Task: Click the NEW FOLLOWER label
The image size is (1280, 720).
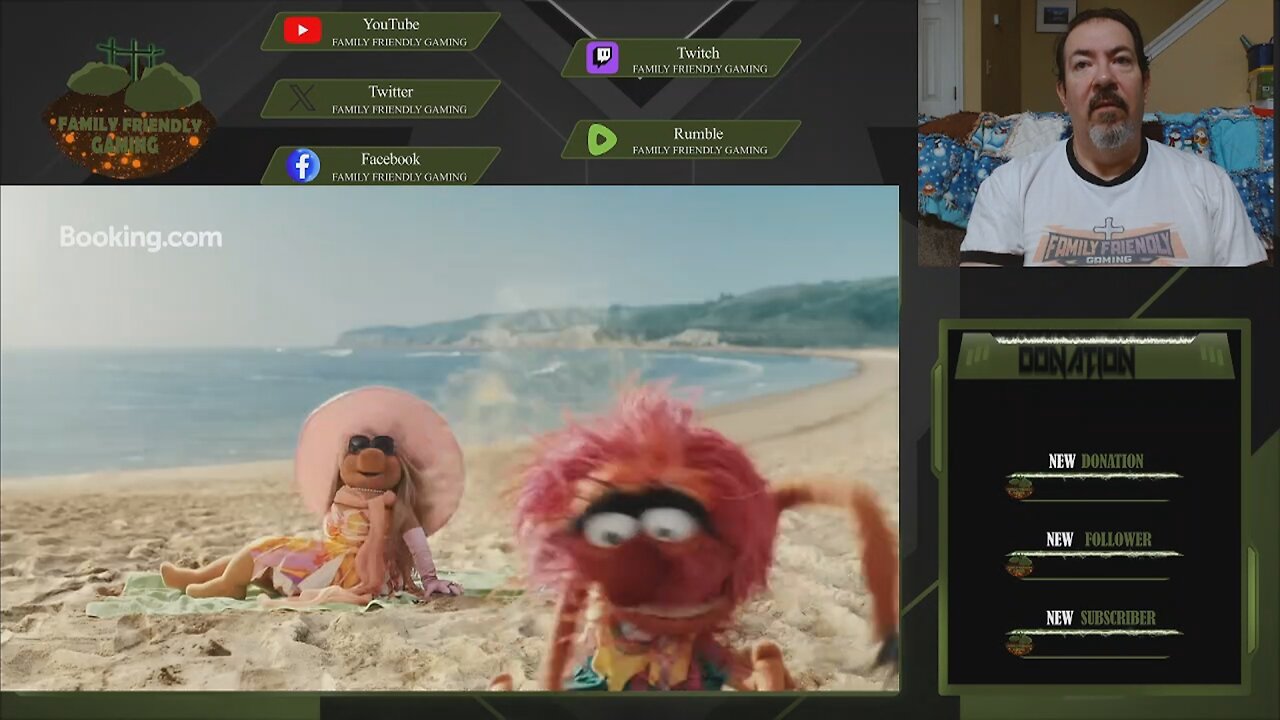Action: (x=1099, y=539)
